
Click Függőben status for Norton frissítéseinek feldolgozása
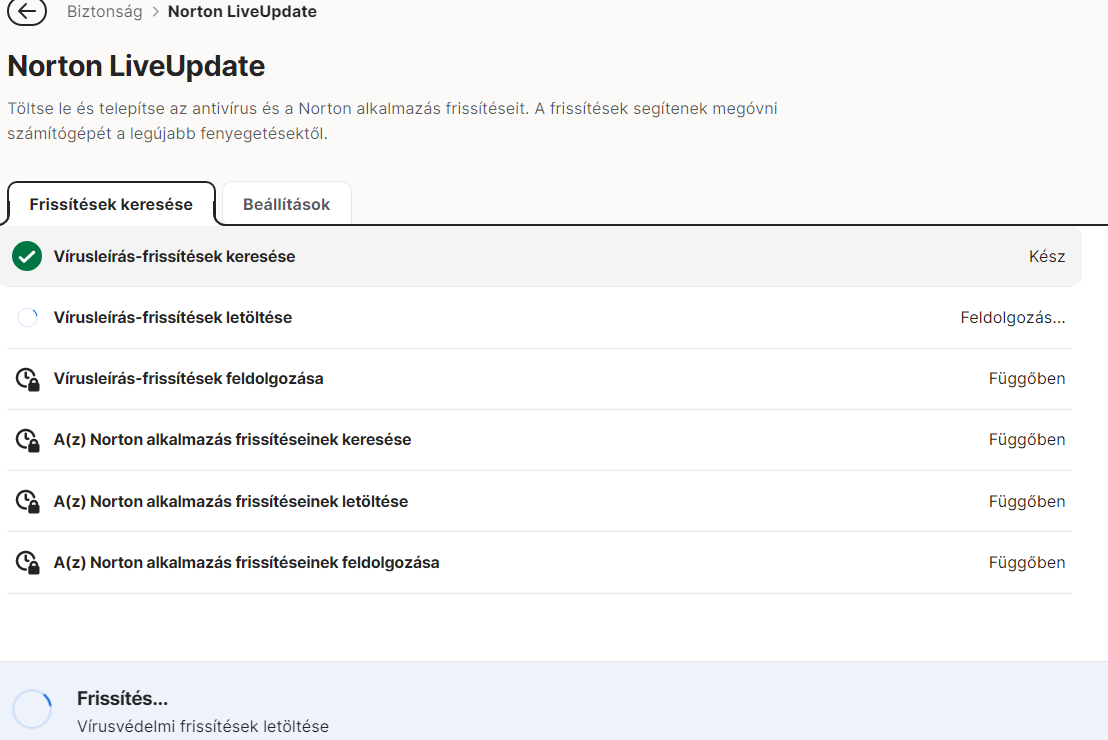point(1027,563)
